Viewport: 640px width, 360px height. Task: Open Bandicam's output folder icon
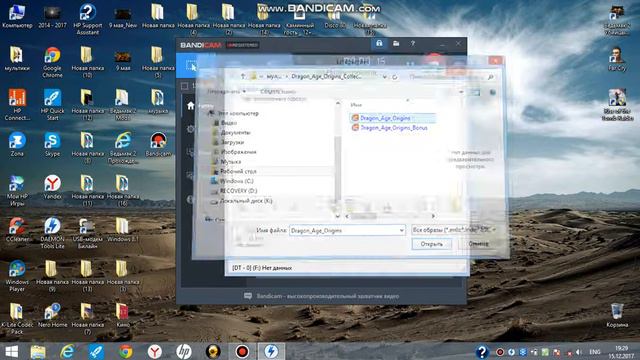[x=396, y=43]
